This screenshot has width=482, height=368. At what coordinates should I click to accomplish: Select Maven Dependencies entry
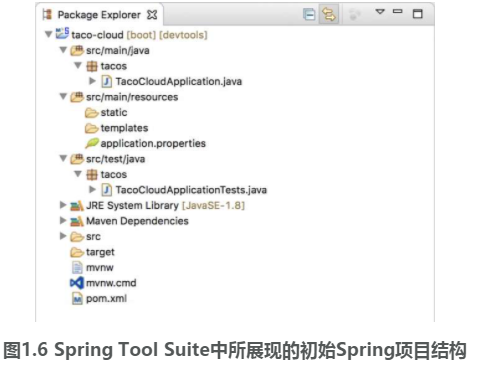coord(137,221)
